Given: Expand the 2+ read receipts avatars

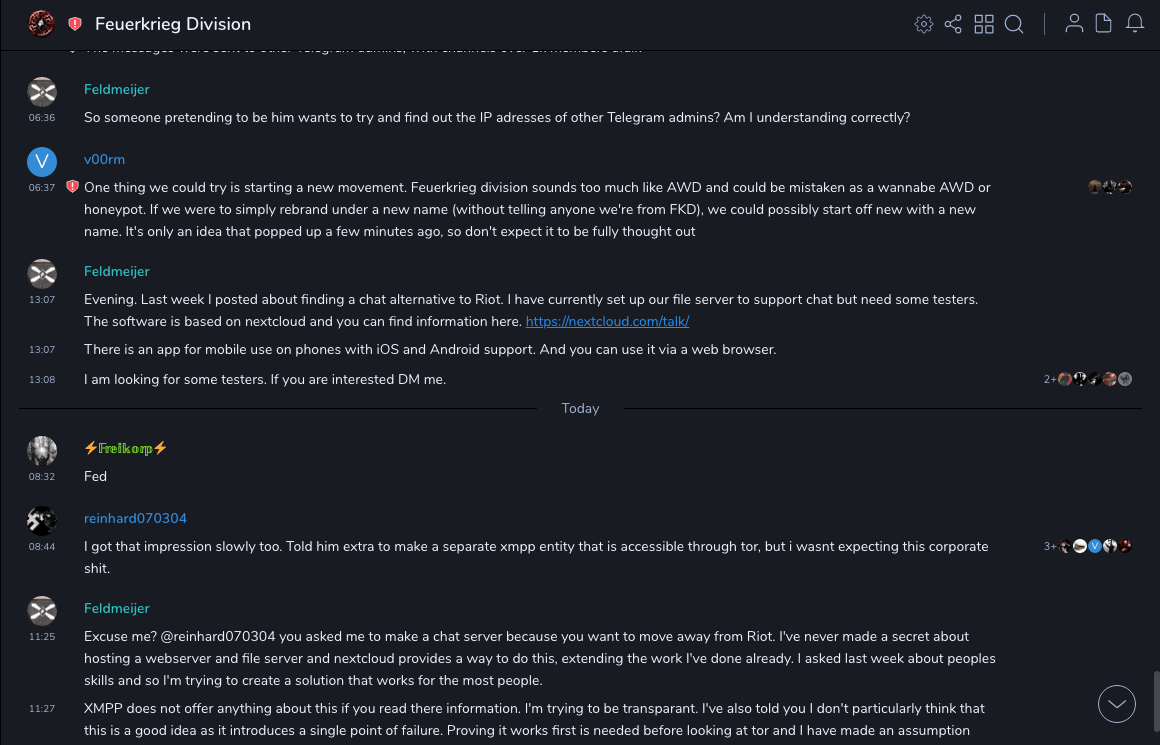Looking at the screenshot, I should tap(1051, 379).
